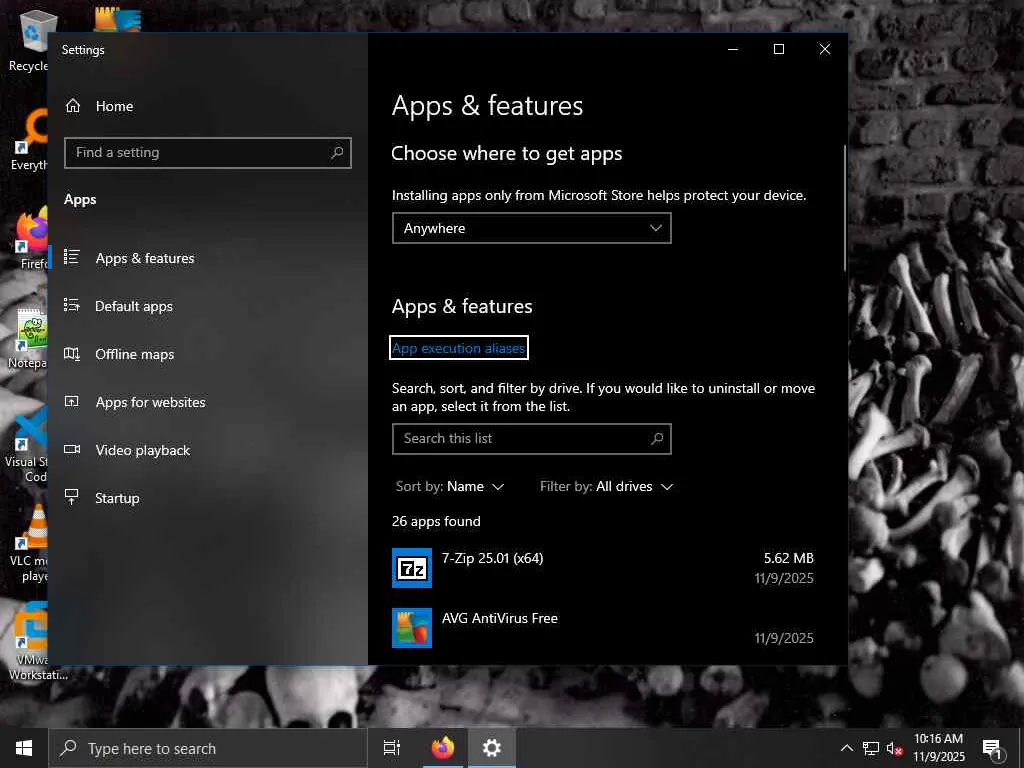Click the Apps for websites icon
Image resolution: width=1024 pixels, height=768 pixels.
pyautogui.click(x=72, y=402)
